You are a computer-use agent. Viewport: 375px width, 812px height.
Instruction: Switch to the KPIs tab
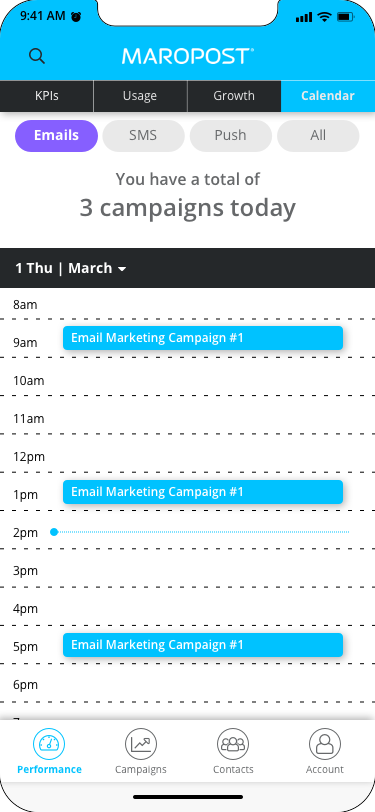coord(47,96)
